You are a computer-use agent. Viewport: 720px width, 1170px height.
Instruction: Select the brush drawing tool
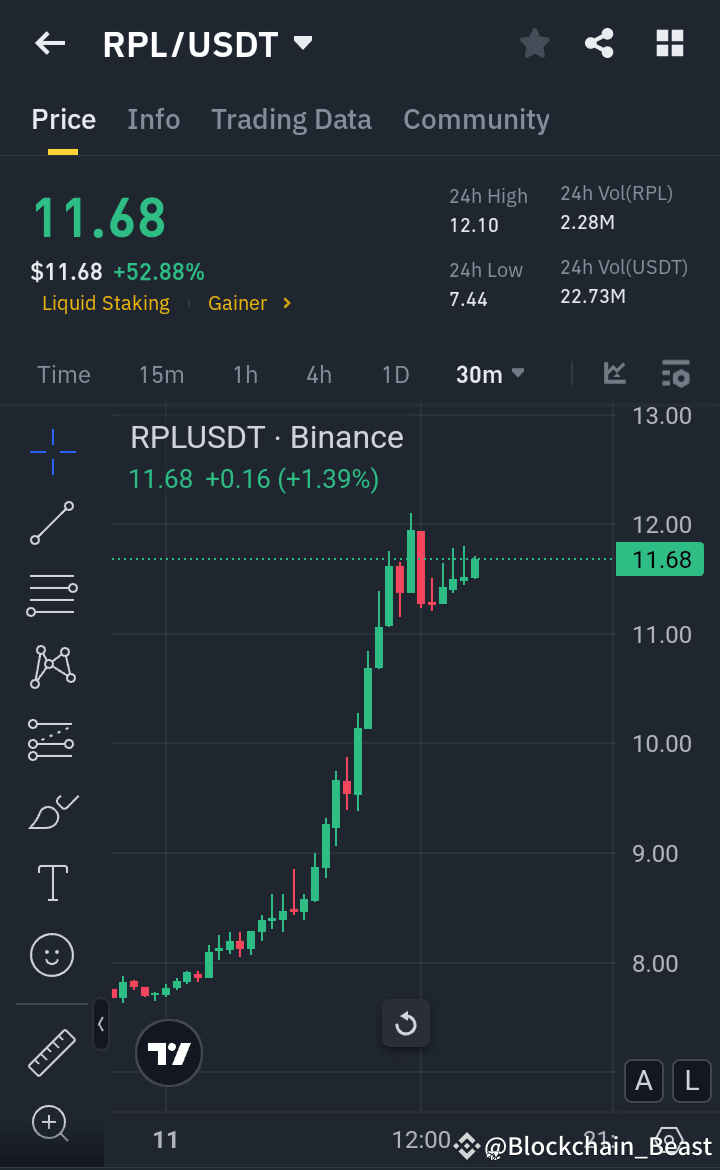point(53,812)
